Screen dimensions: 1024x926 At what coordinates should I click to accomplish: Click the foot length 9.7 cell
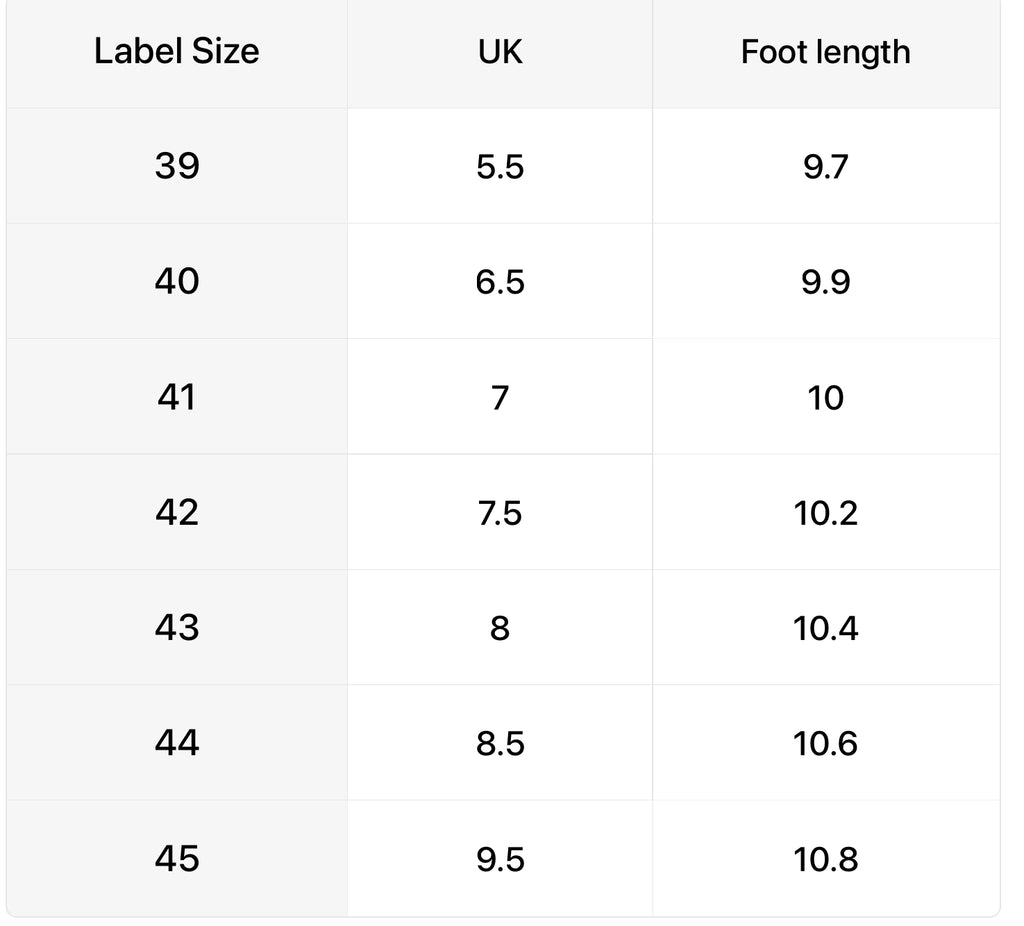826,166
